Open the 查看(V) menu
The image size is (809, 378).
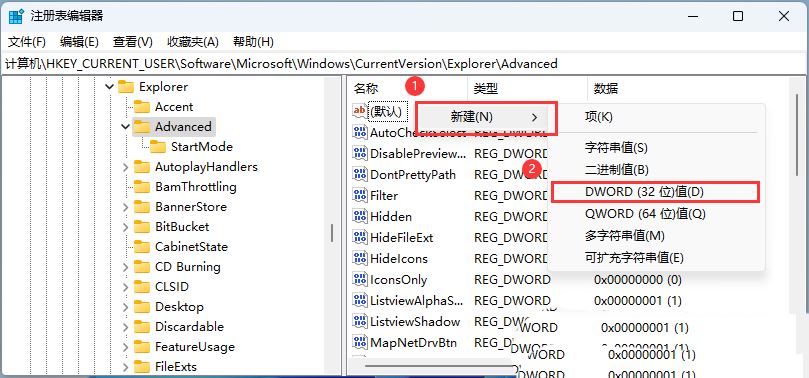pyautogui.click(x=133, y=42)
